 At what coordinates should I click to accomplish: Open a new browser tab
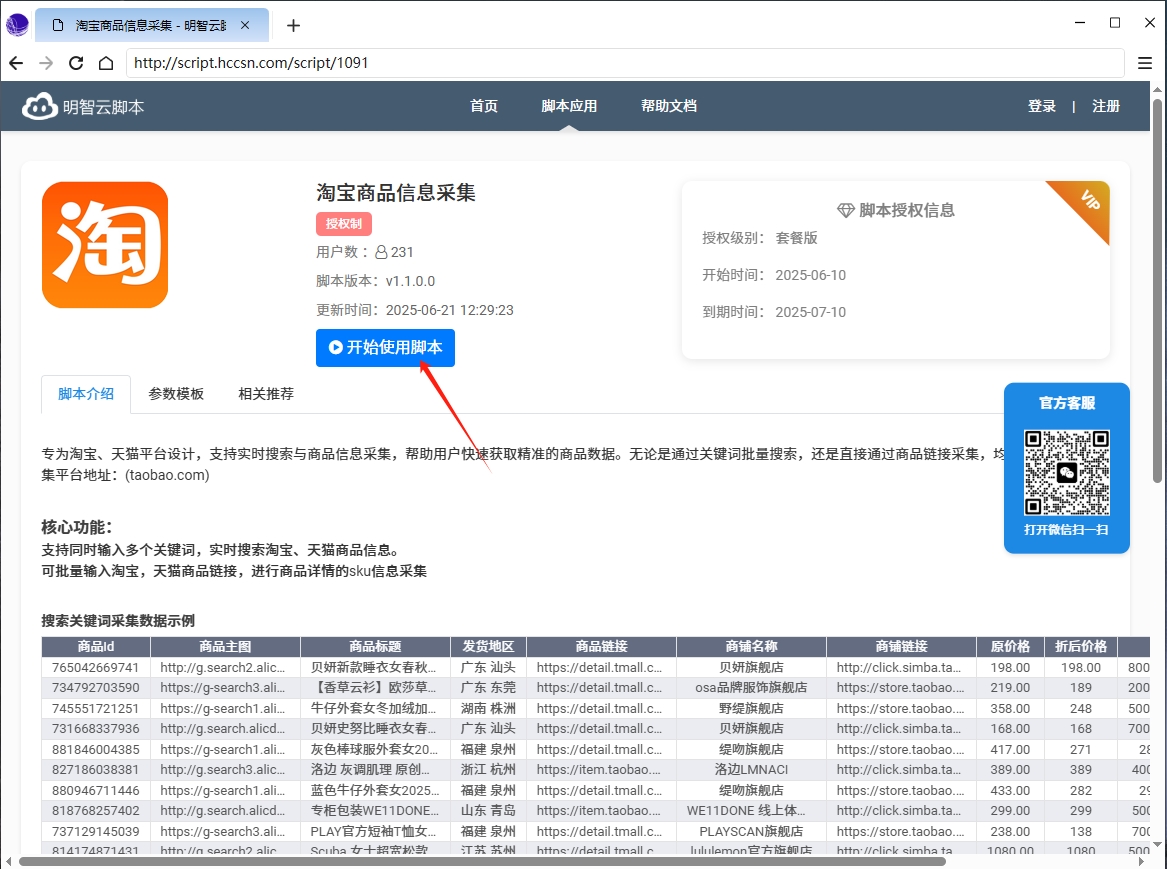[x=293, y=25]
